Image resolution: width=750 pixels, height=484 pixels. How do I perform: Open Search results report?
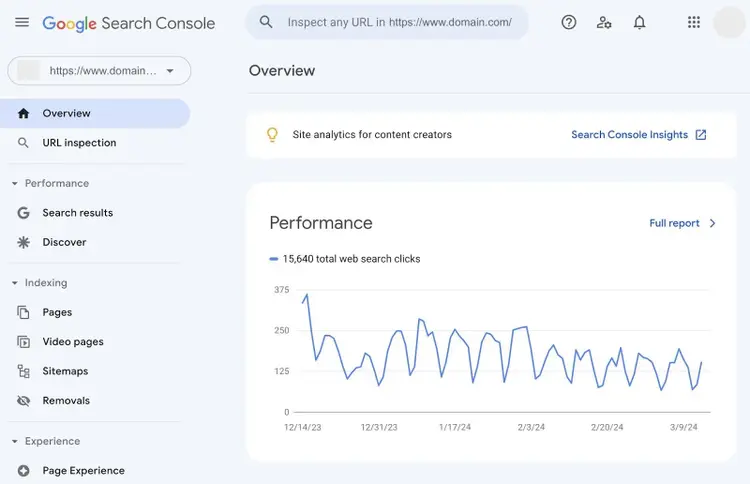click(x=95, y=213)
